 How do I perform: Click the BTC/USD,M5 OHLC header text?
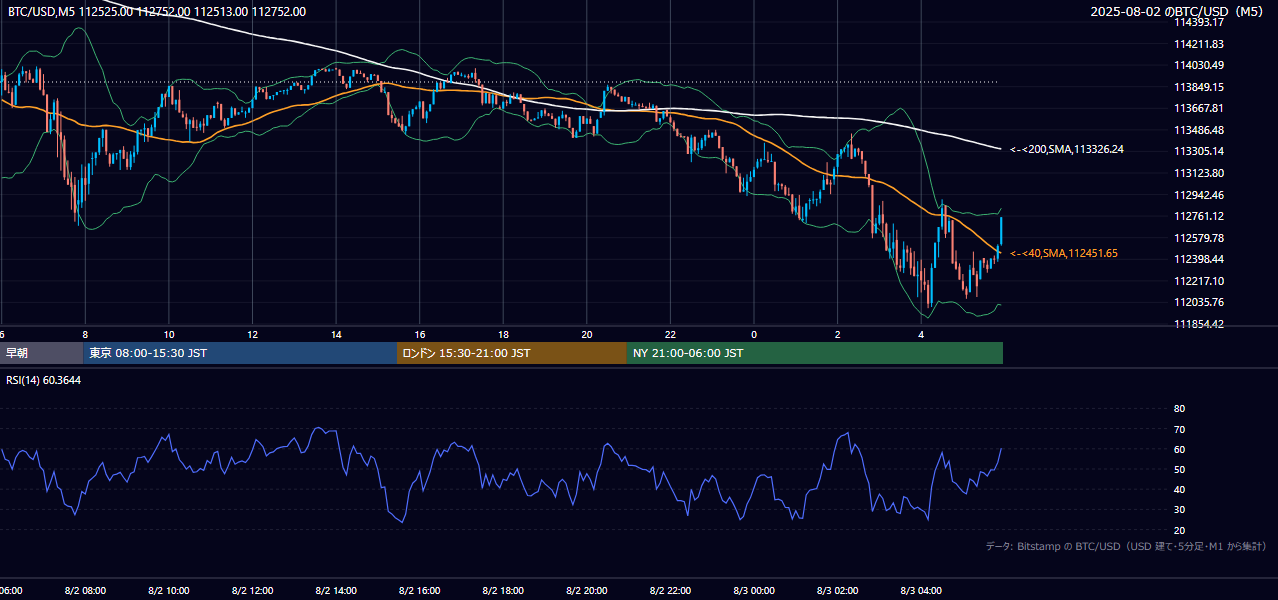tap(157, 11)
